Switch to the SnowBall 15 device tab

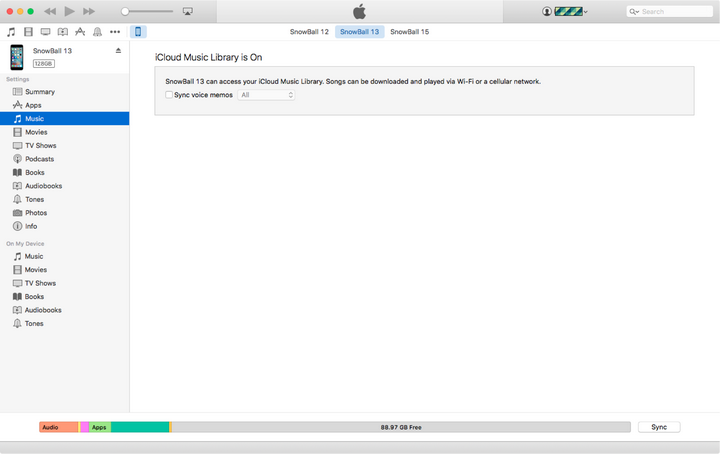tap(410, 32)
